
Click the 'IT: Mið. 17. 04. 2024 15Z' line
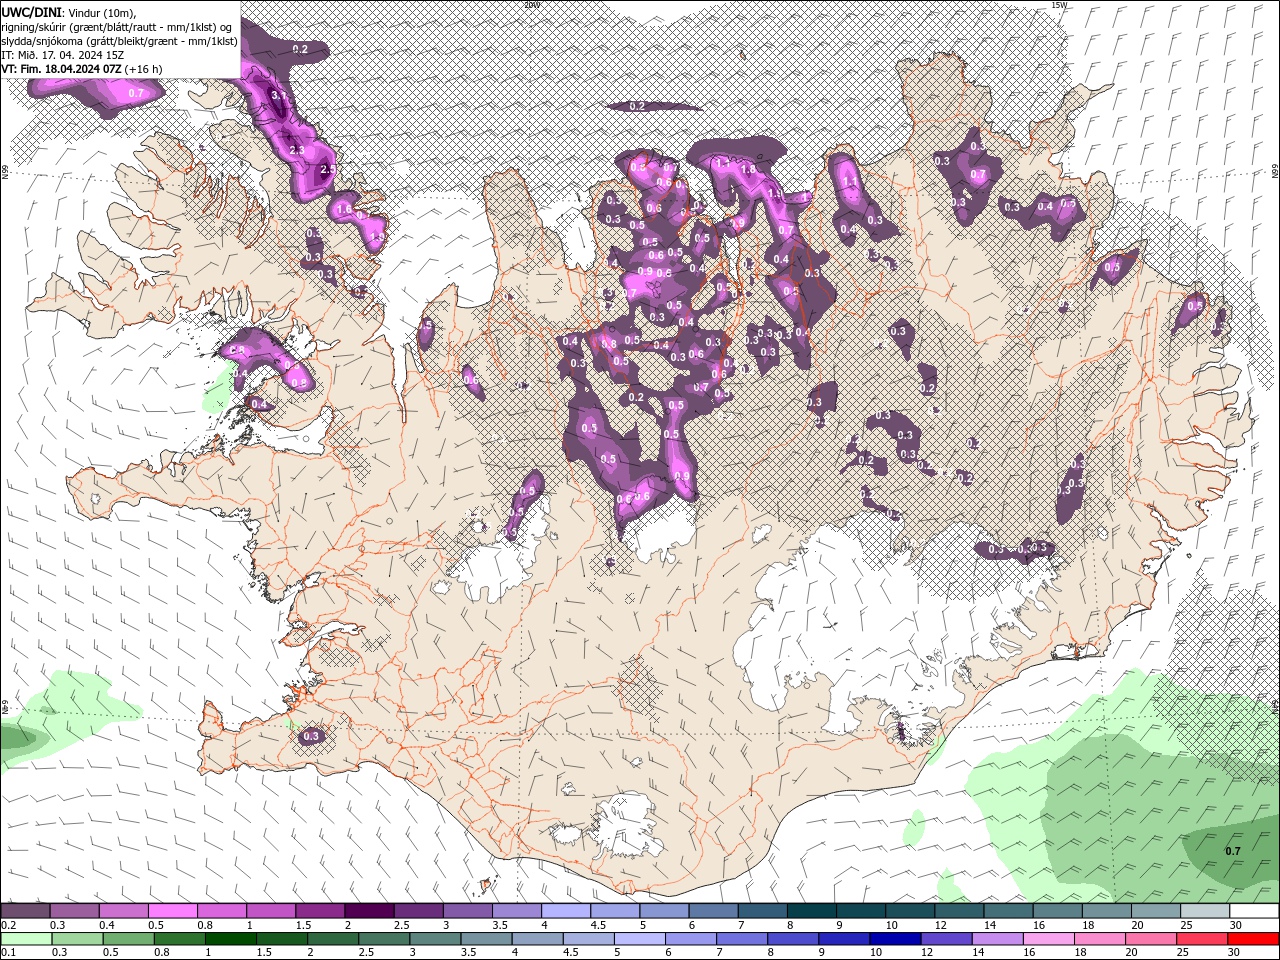(x=60, y=55)
